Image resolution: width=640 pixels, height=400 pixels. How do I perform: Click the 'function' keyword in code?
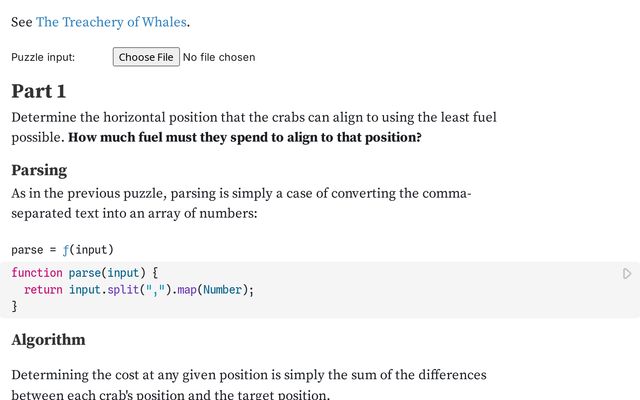tap(36, 272)
